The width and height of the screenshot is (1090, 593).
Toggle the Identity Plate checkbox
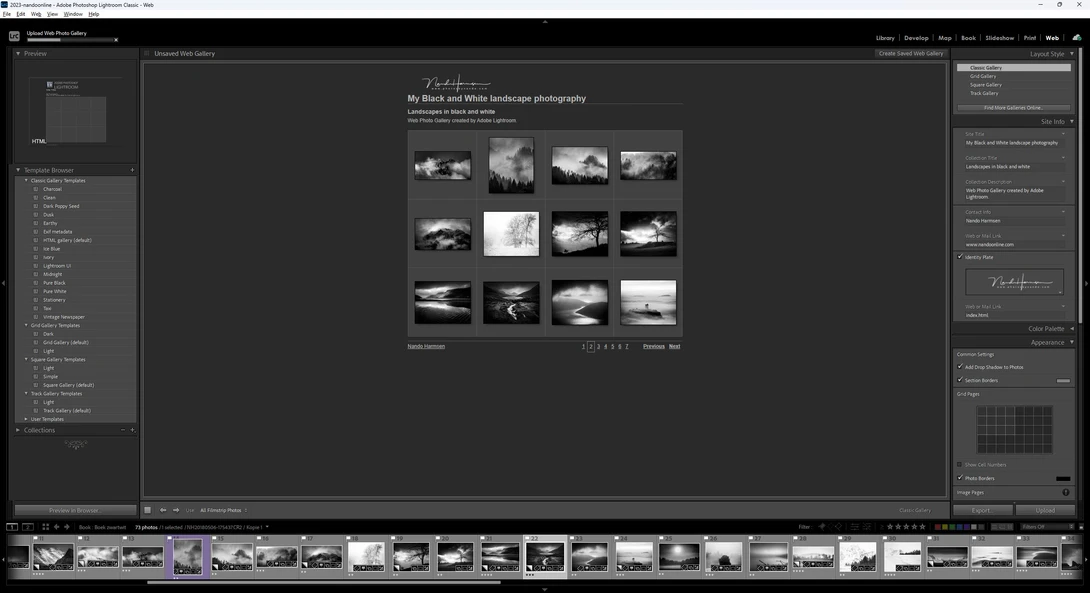click(960, 257)
